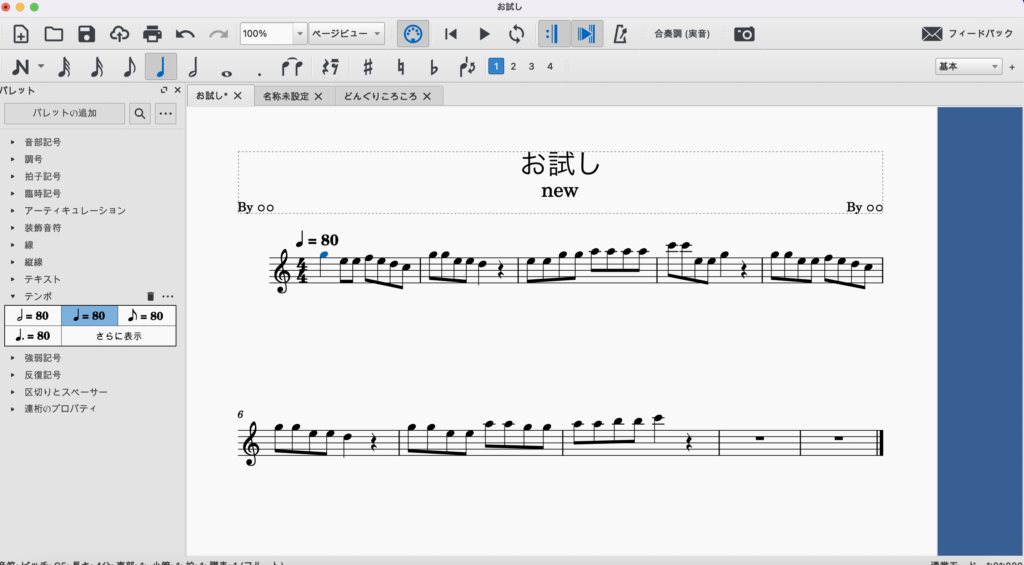
Task: Select the eighth note duration
Action: tap(129, 67)
